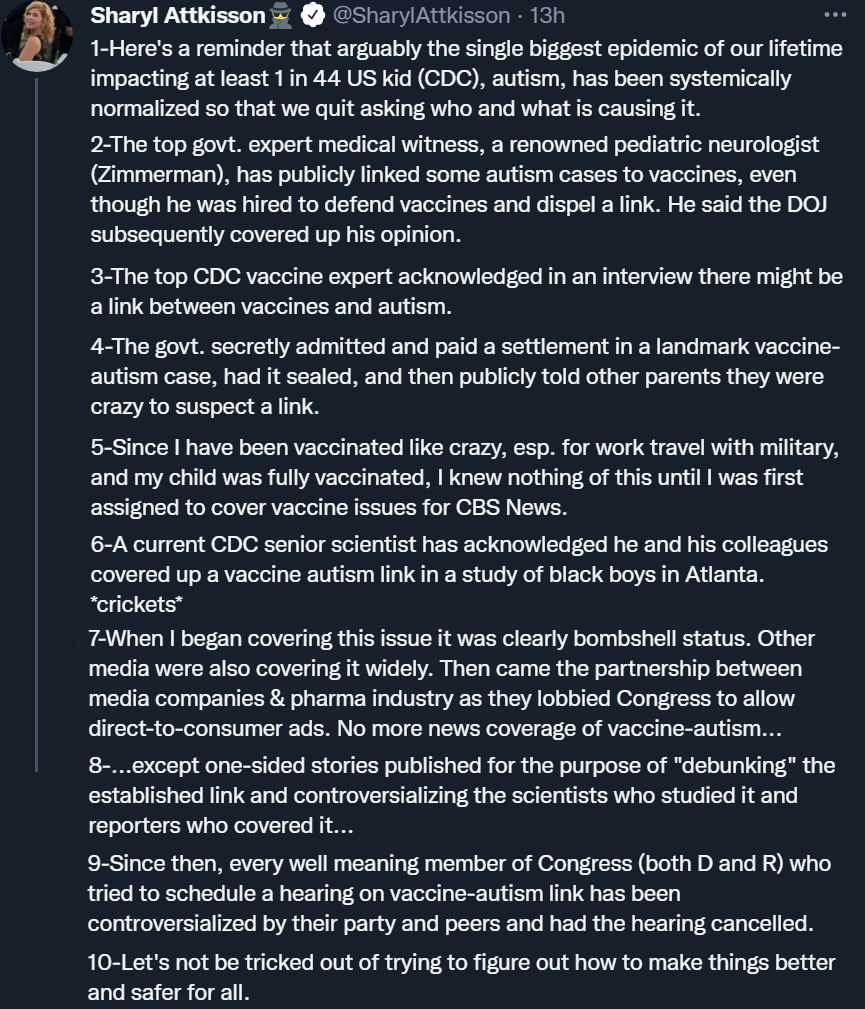Click Sharyl Attkisson's profile avatar photo
This screenshot has height=1009, width=865.
(x=37, y=35)
